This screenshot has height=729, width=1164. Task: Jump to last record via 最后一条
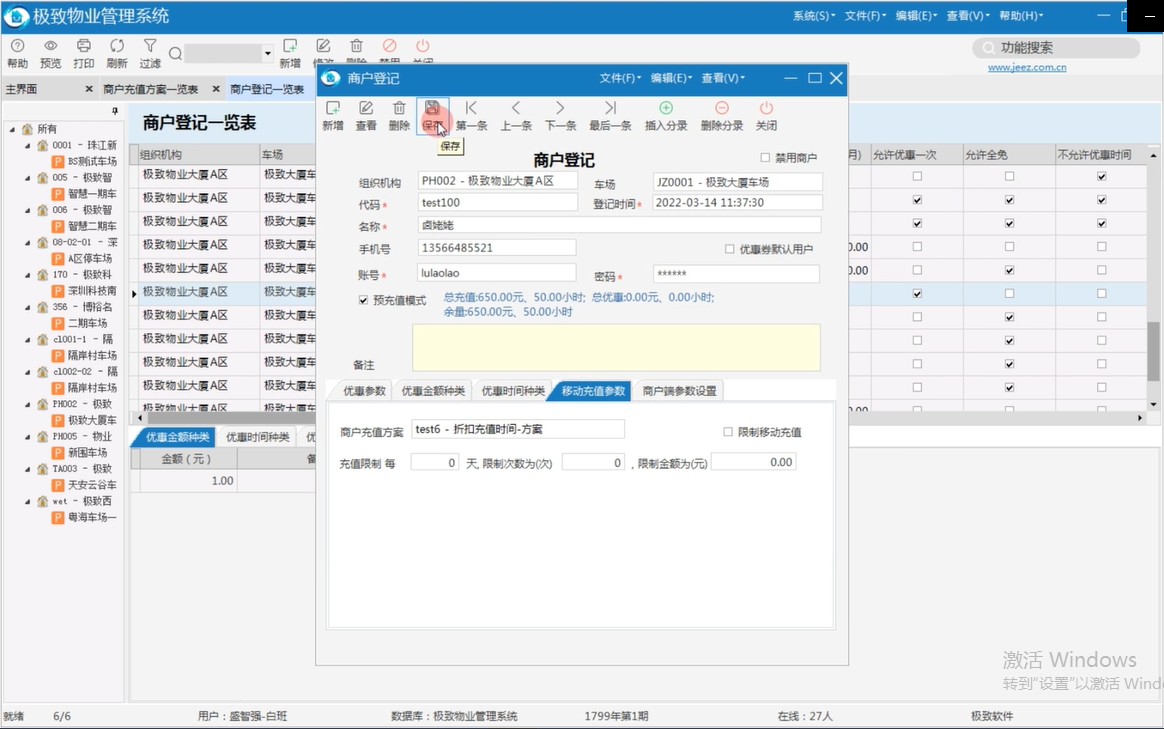(610, 109)
